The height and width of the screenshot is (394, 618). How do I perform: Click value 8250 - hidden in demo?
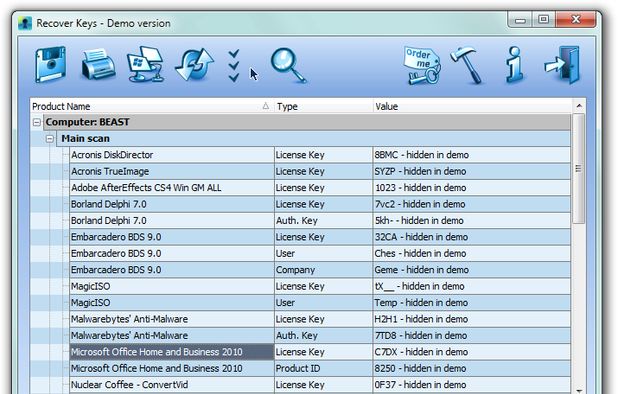click(x=420, y=368)
